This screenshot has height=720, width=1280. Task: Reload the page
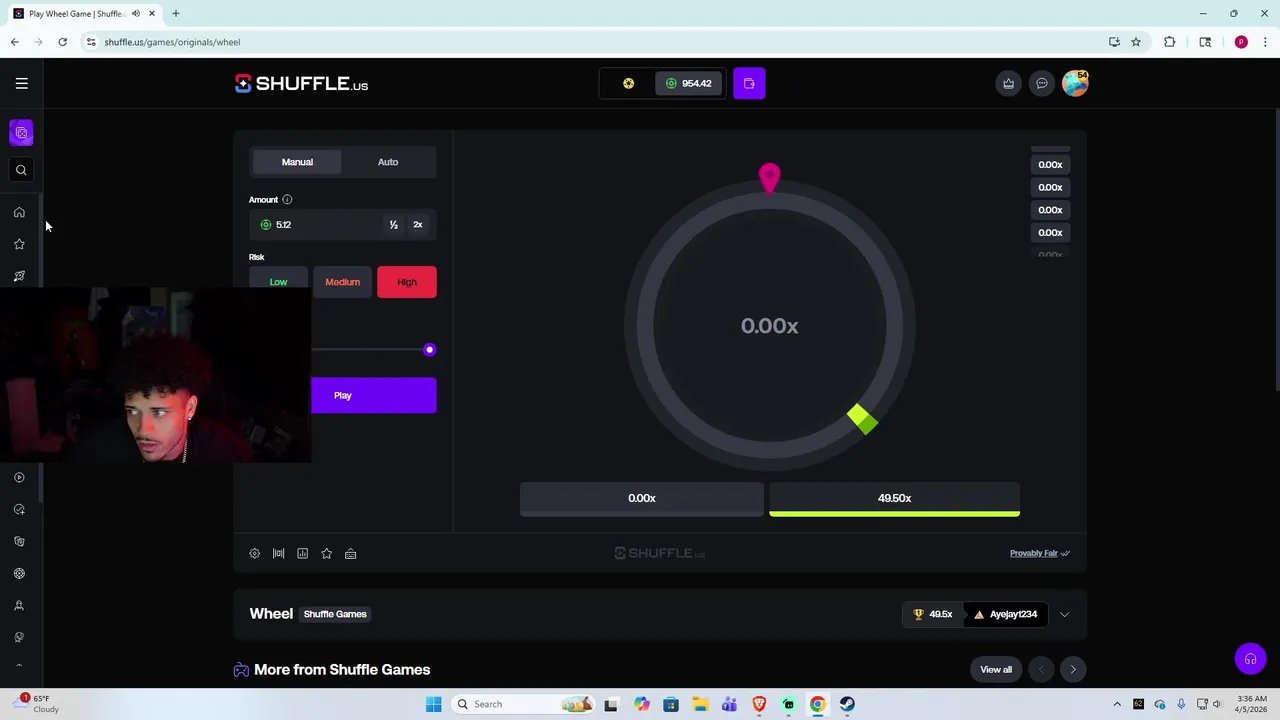62,42
